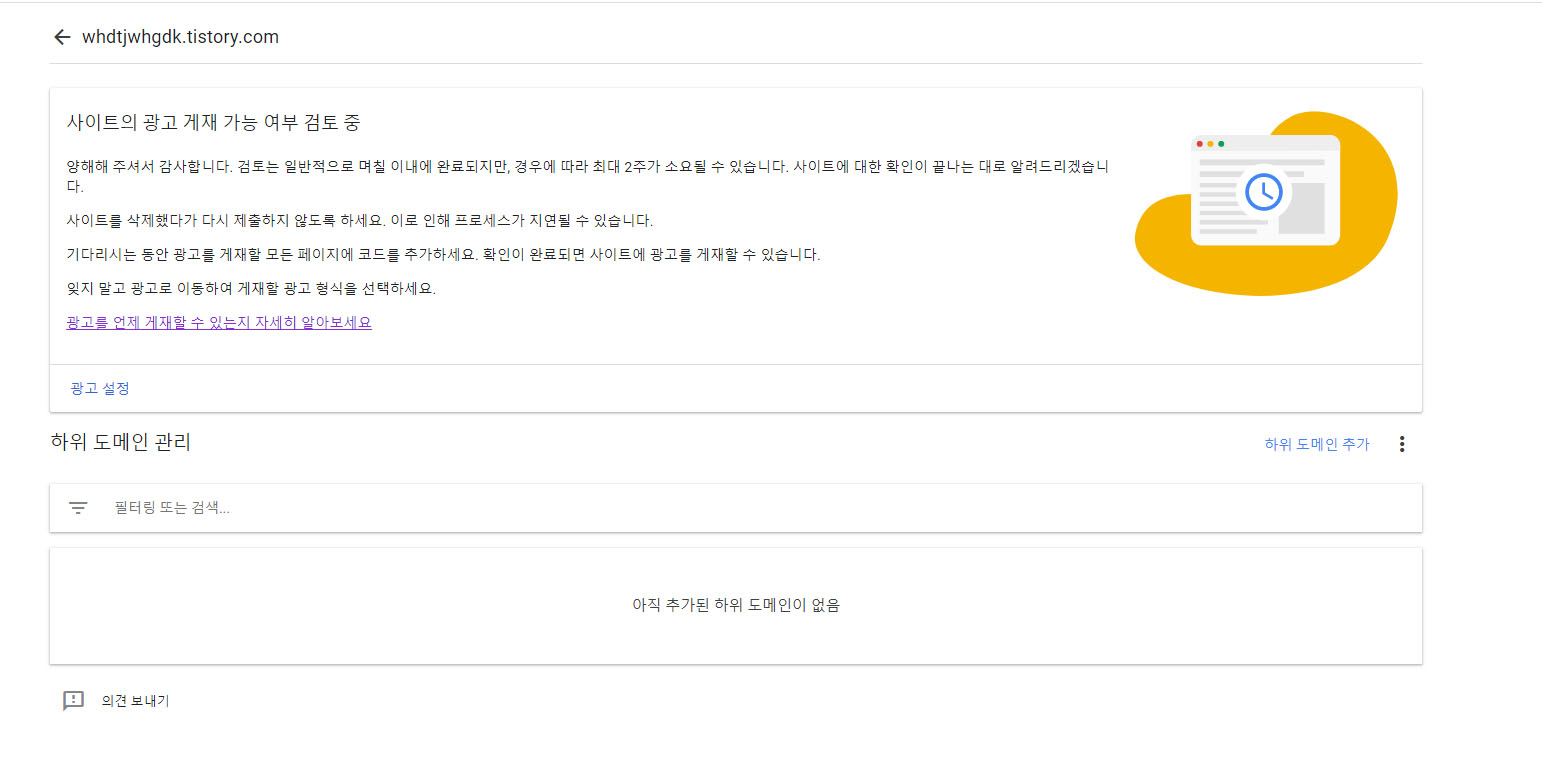Image resolution: width=1542 pixels, height=758 pixels.
Task: Open the learn-more link about ad display timing
Action: (x=217, y=322)
